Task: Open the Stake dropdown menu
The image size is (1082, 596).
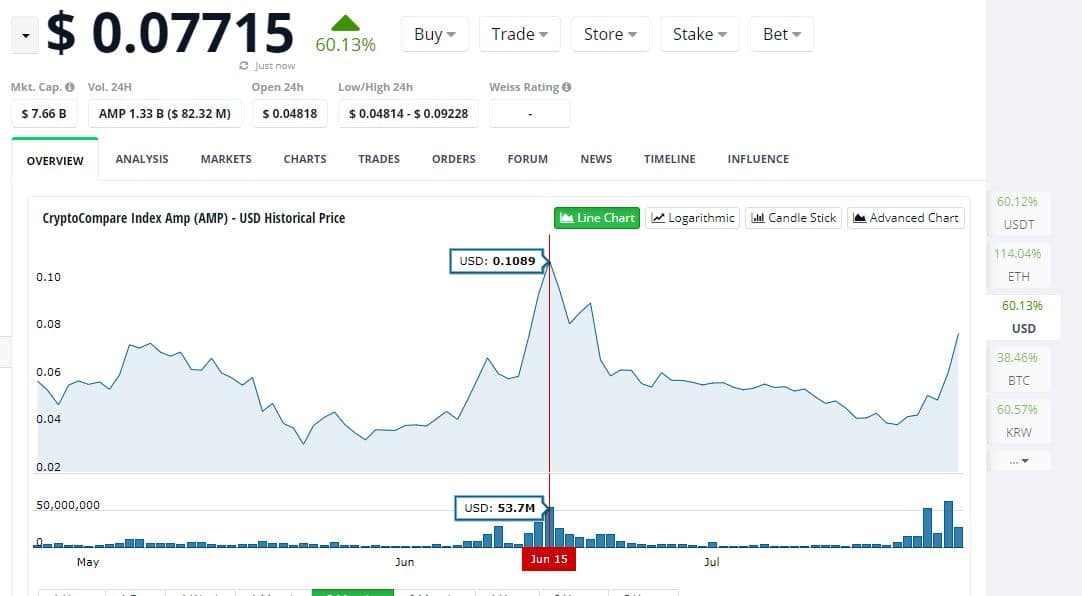Action: (700, 34)
